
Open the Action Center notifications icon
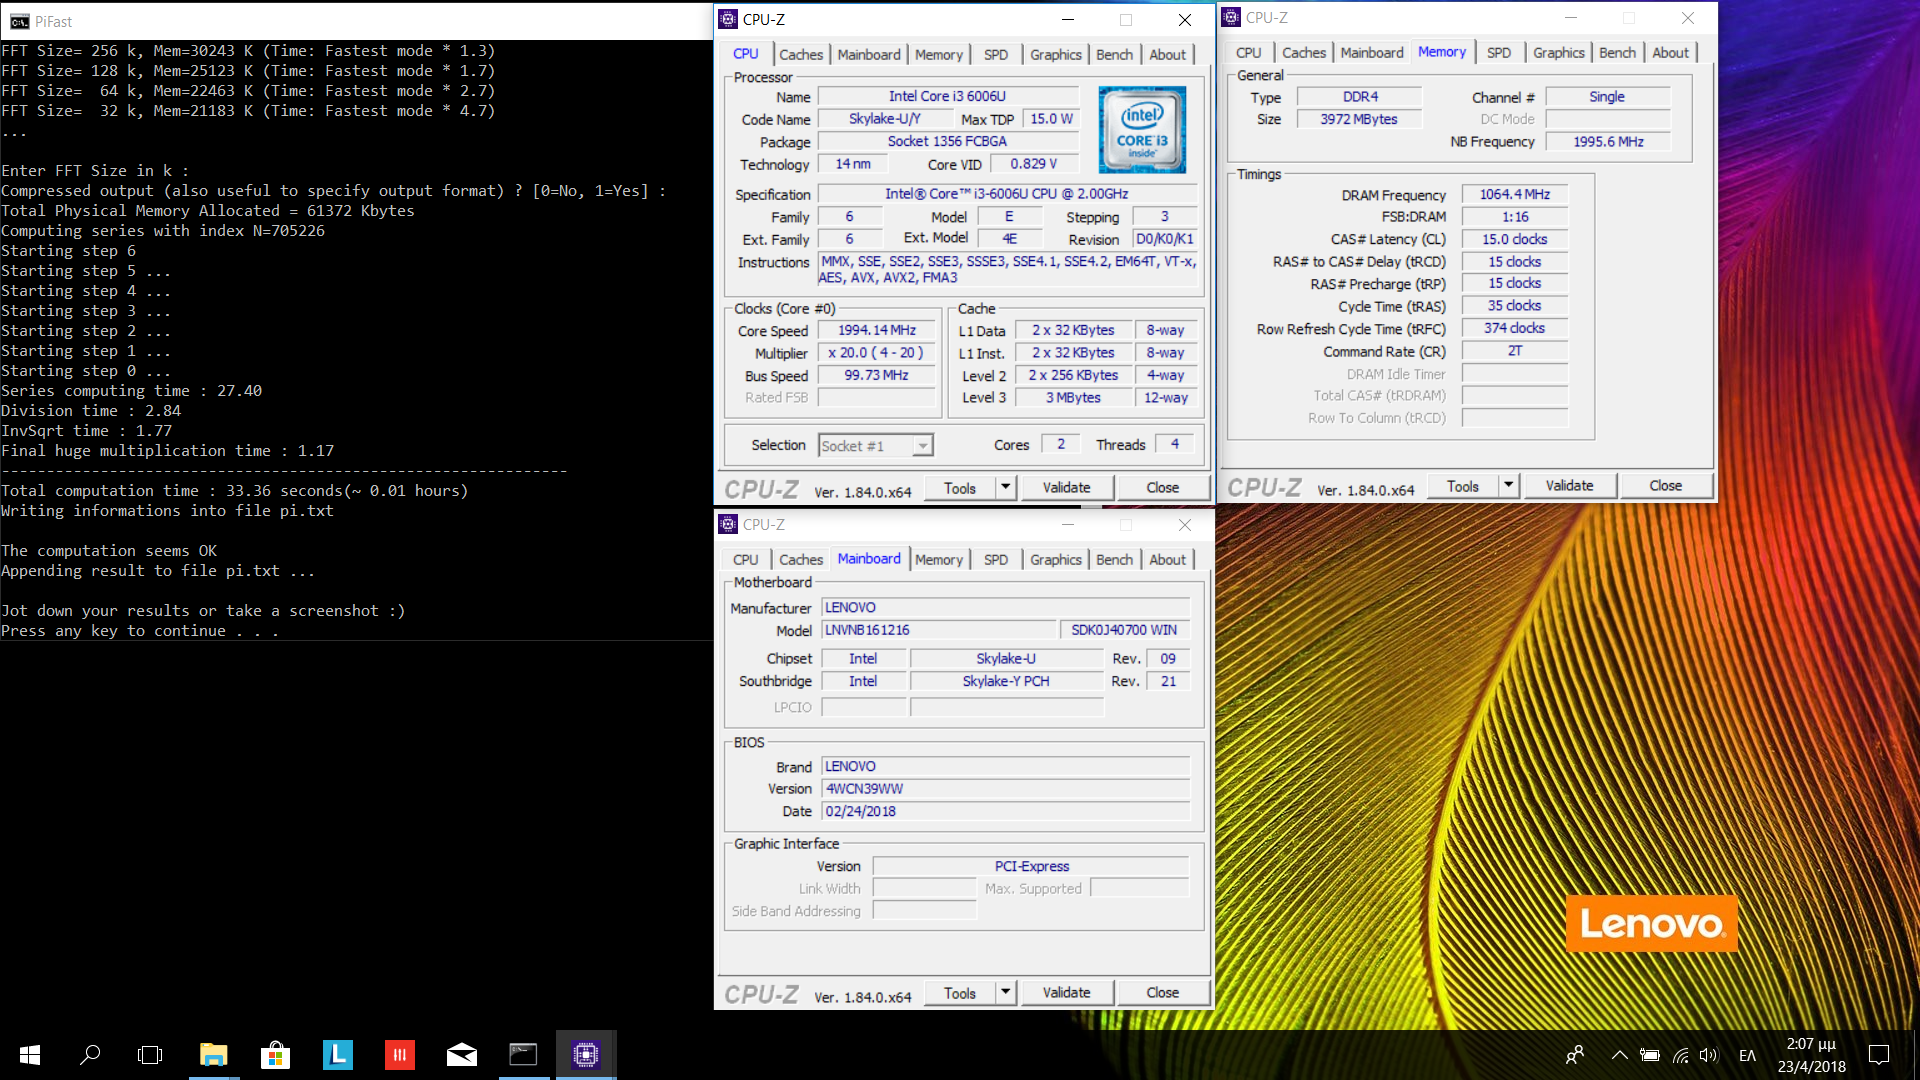(1879, 1055)
